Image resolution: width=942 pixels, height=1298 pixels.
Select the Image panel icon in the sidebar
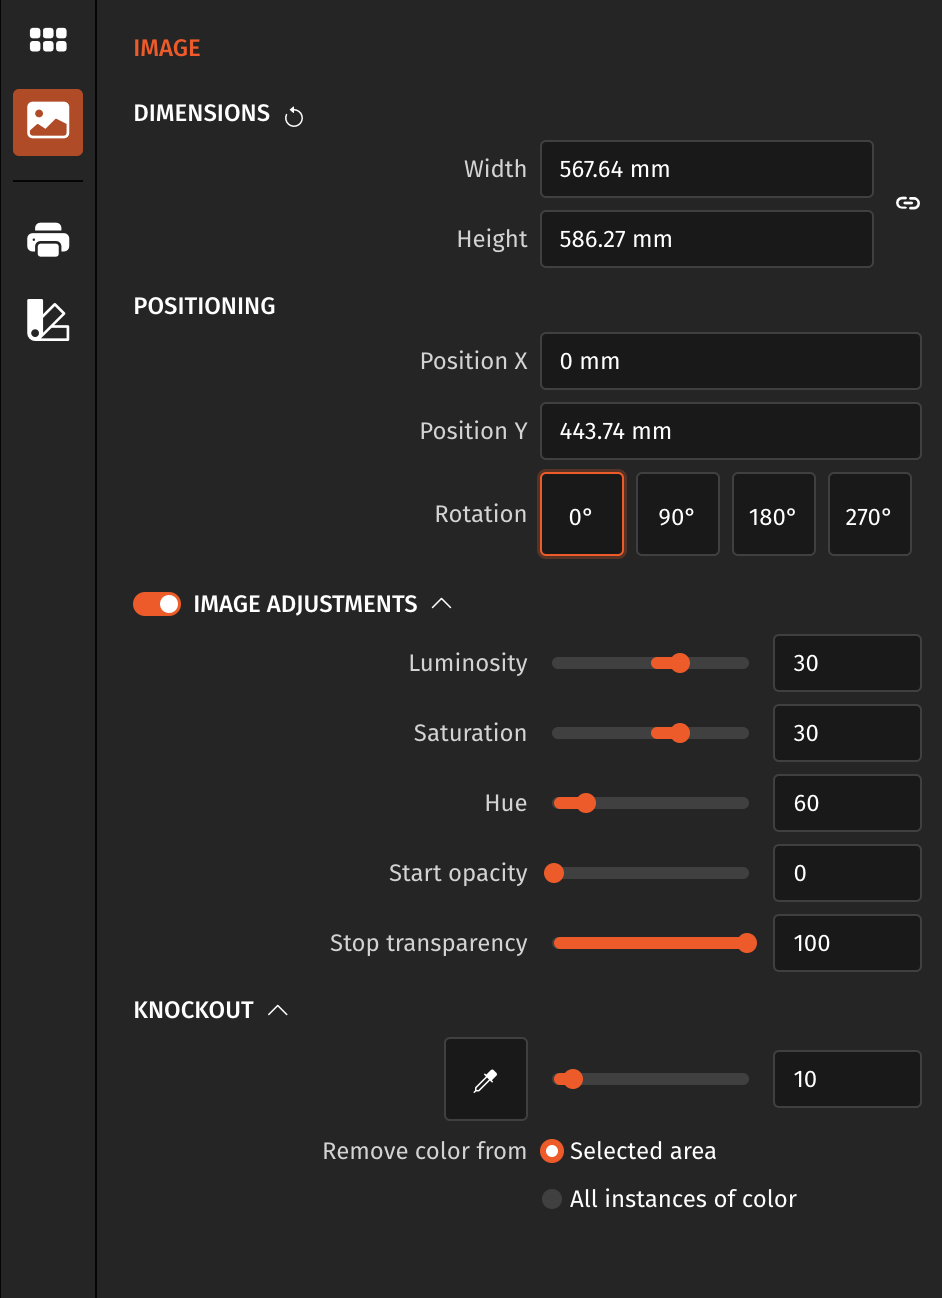coord(47,122)
